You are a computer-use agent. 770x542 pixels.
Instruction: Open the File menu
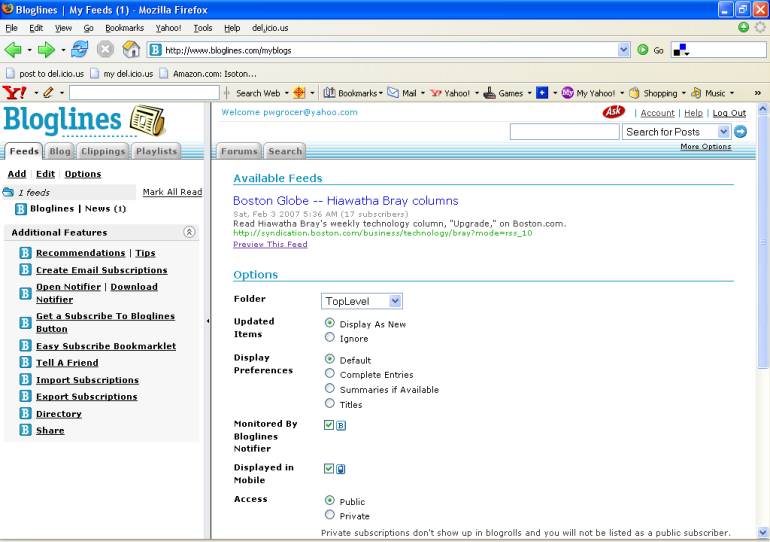tap(12, 28)
